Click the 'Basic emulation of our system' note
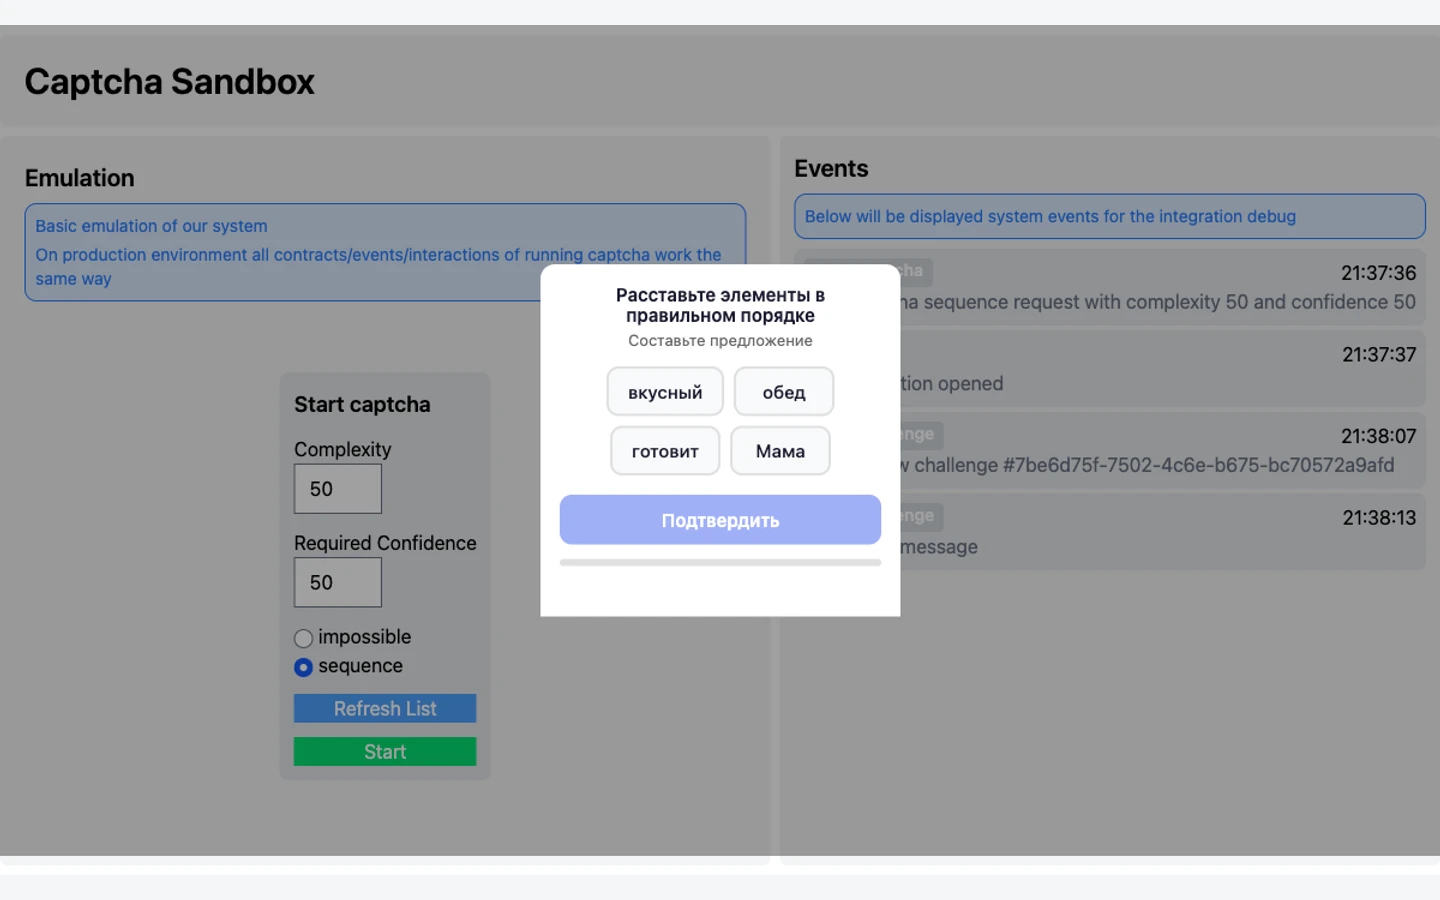The image size is (1440, 900). pyautogui.click(x=151, y=226)
